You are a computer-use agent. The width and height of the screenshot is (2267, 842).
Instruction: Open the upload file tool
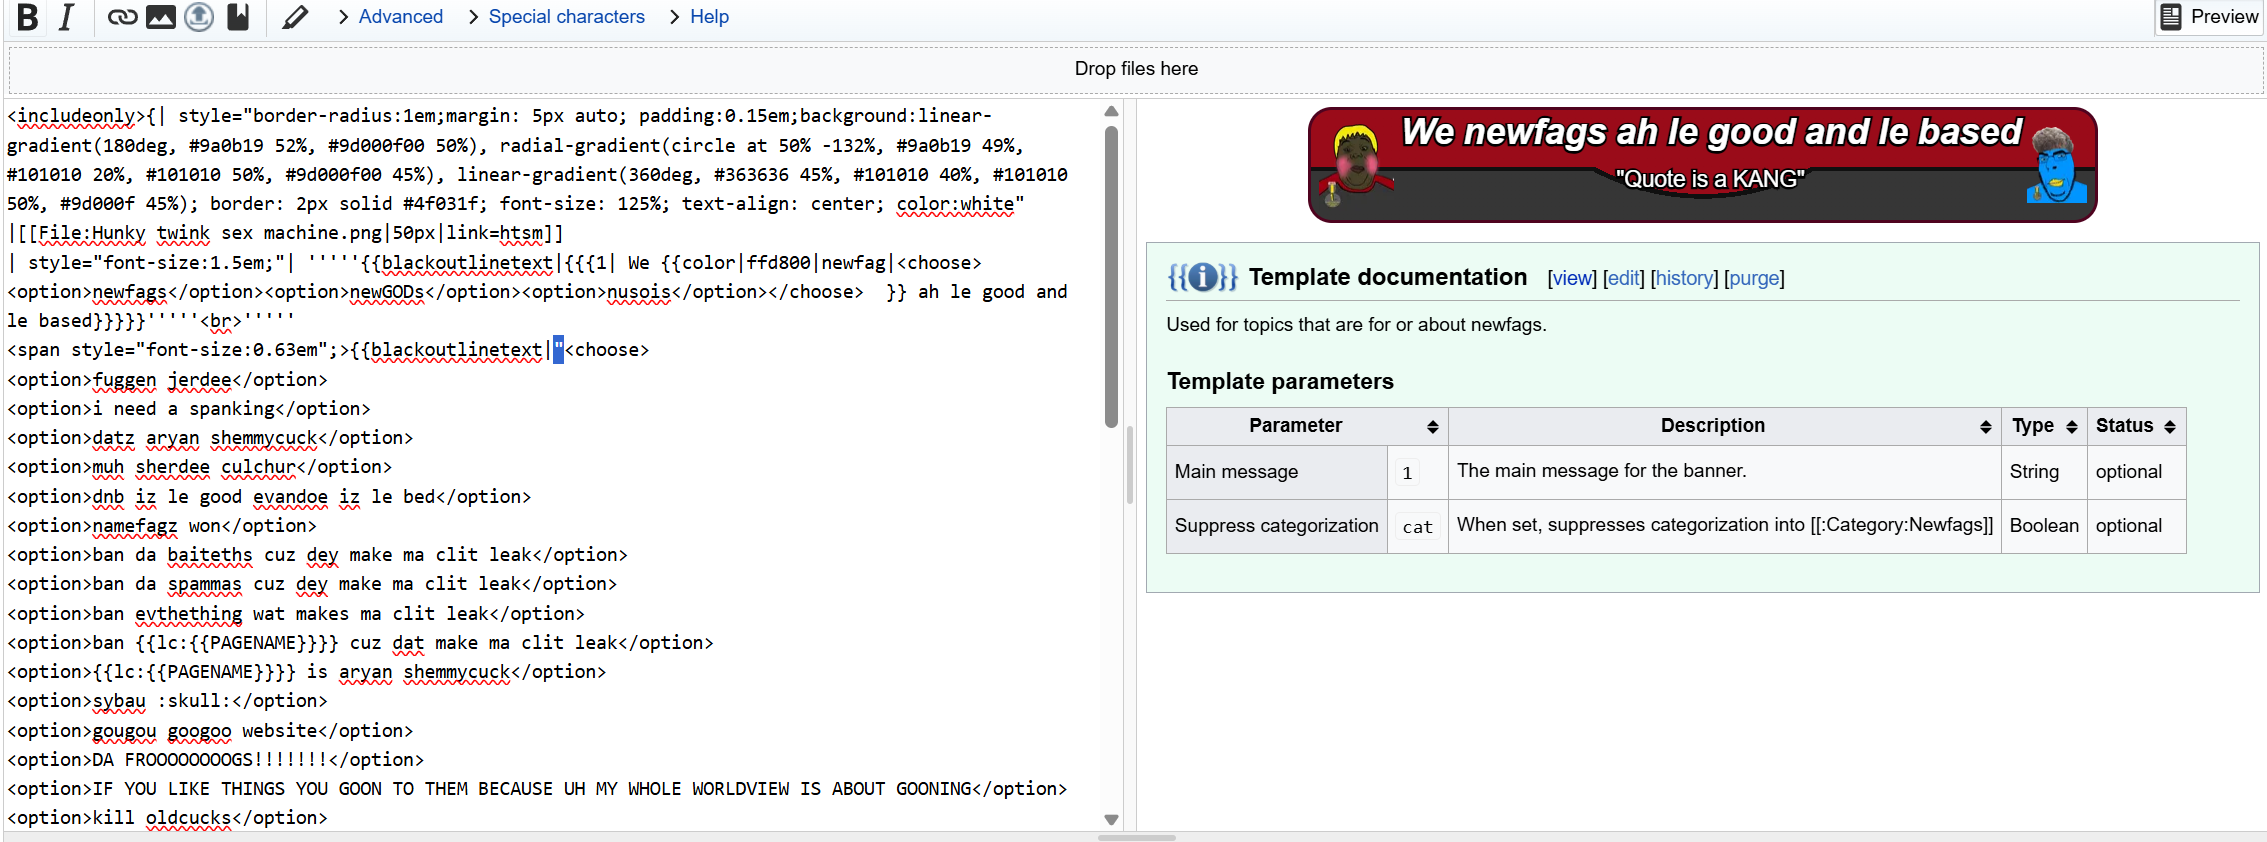[199, 17]
